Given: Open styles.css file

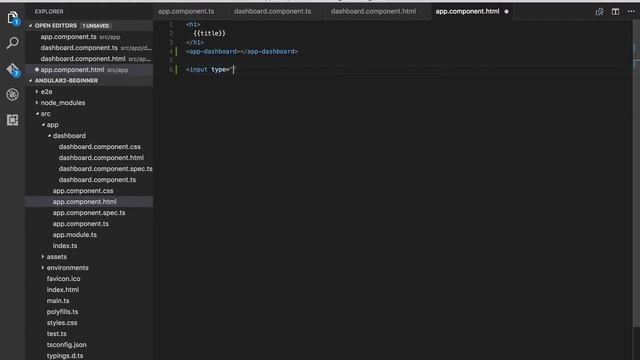Looking at the screenshot, I should tap(89, 323).
